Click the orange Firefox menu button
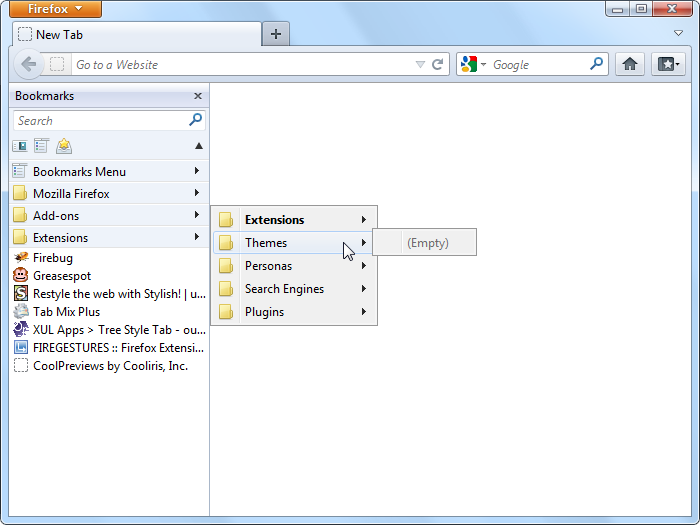Image resolution: width=700 pixels, height=525 pixels. tap(55, 9)
